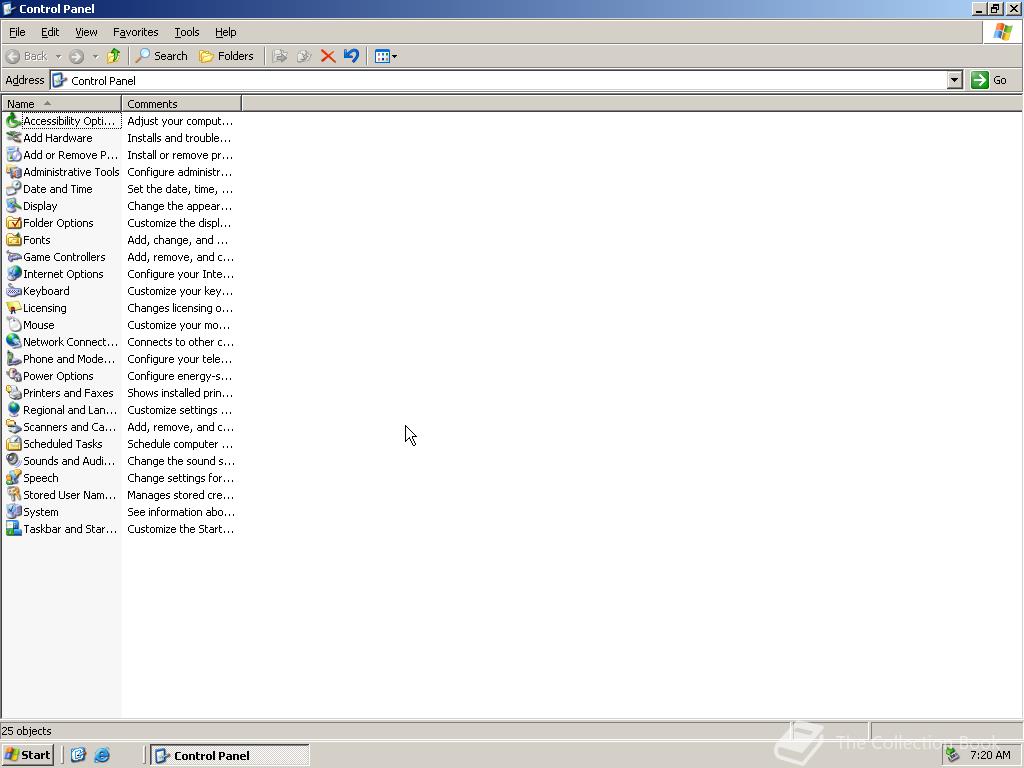
Task: Open the Printers and Faxes icon
Action: point(13,392)
